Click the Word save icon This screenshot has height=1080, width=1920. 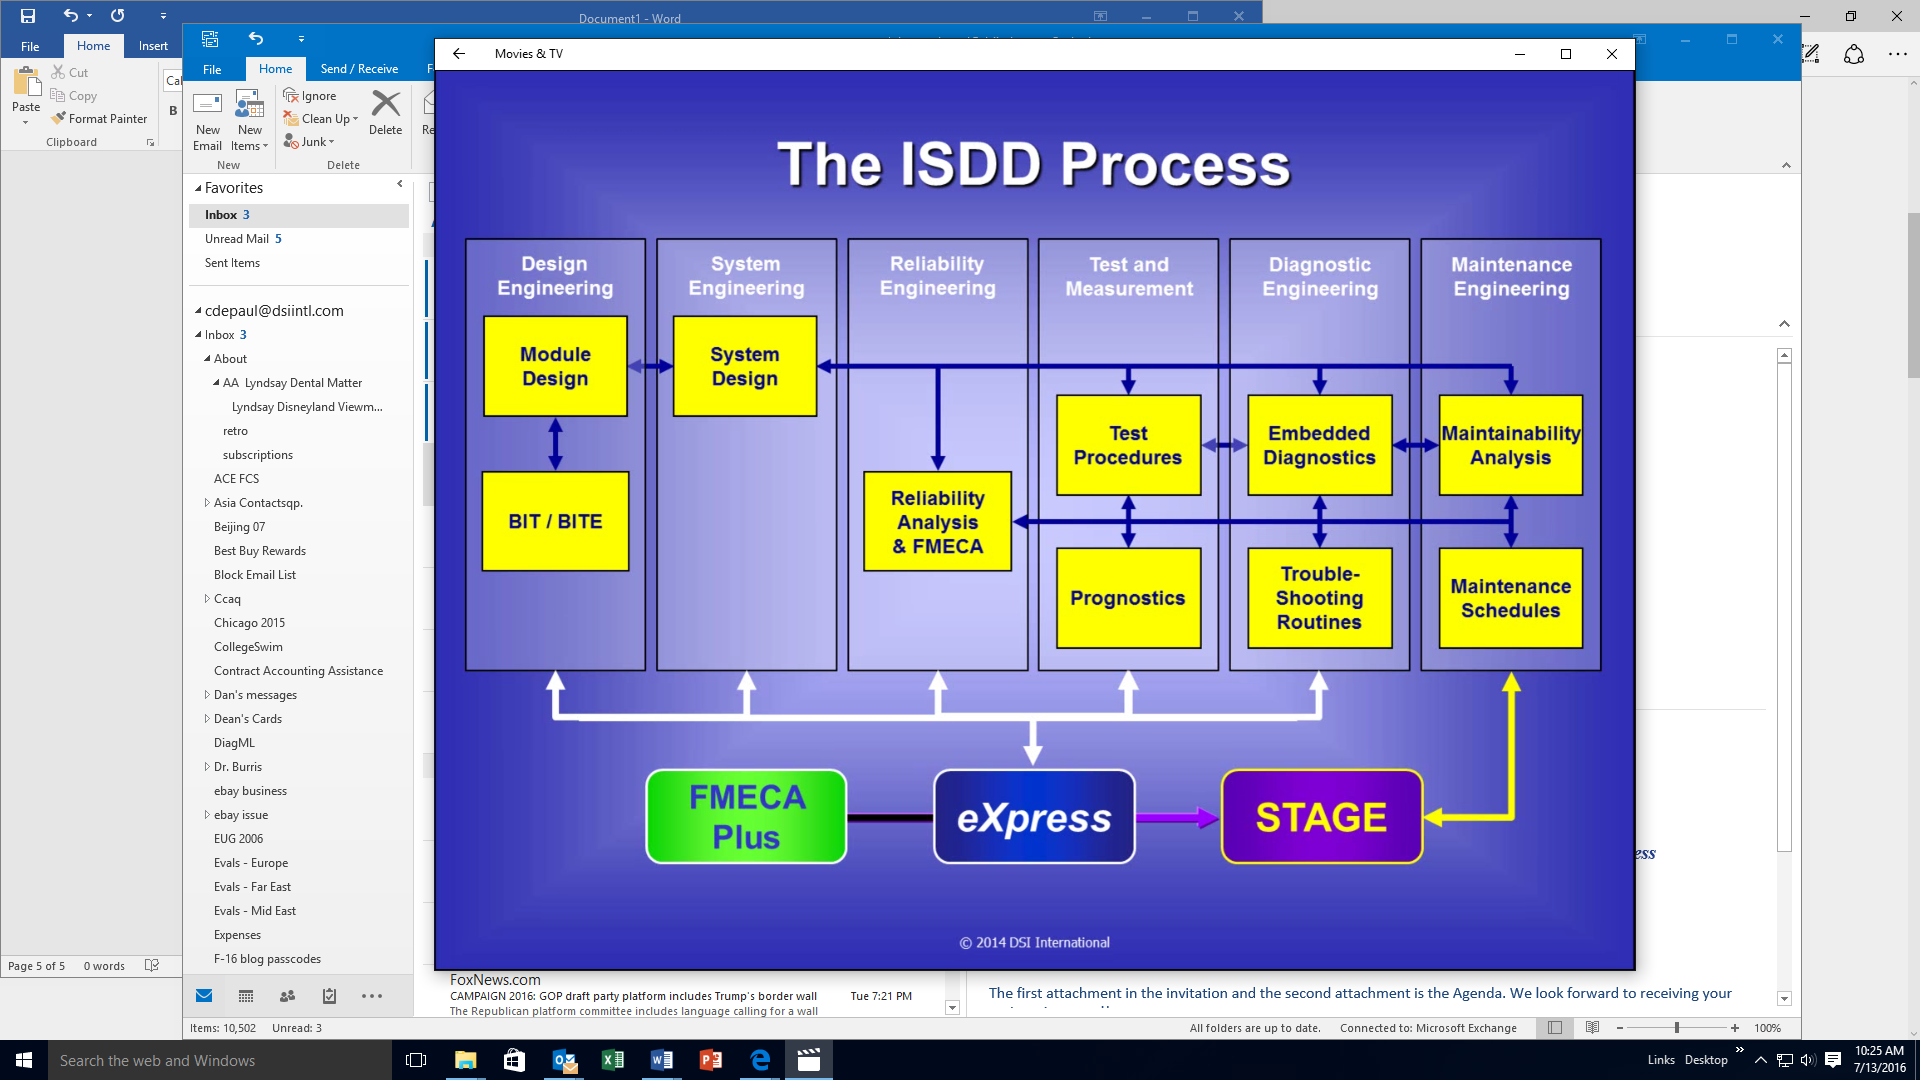point(28,16)
